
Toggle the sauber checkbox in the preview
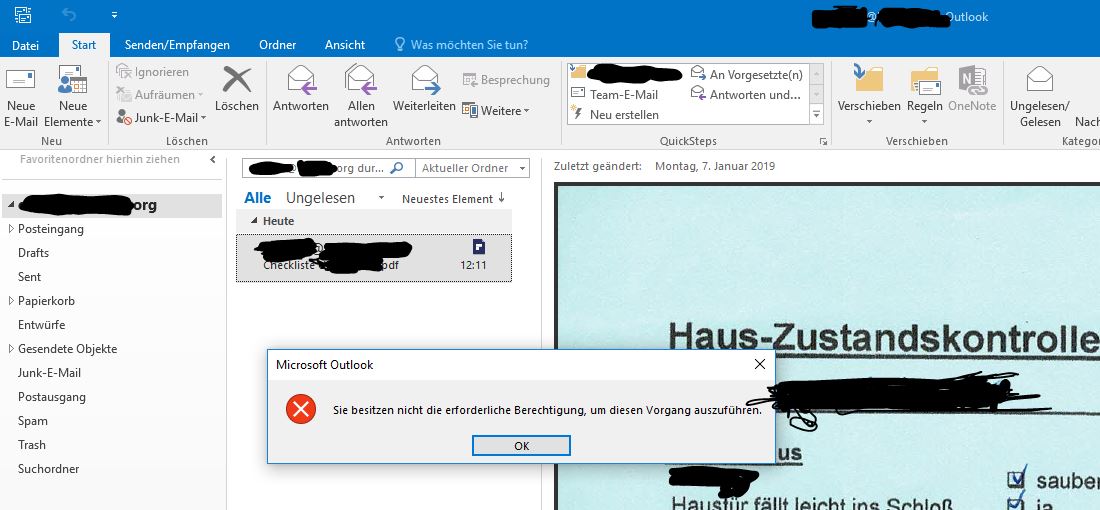click(1016, 478)
